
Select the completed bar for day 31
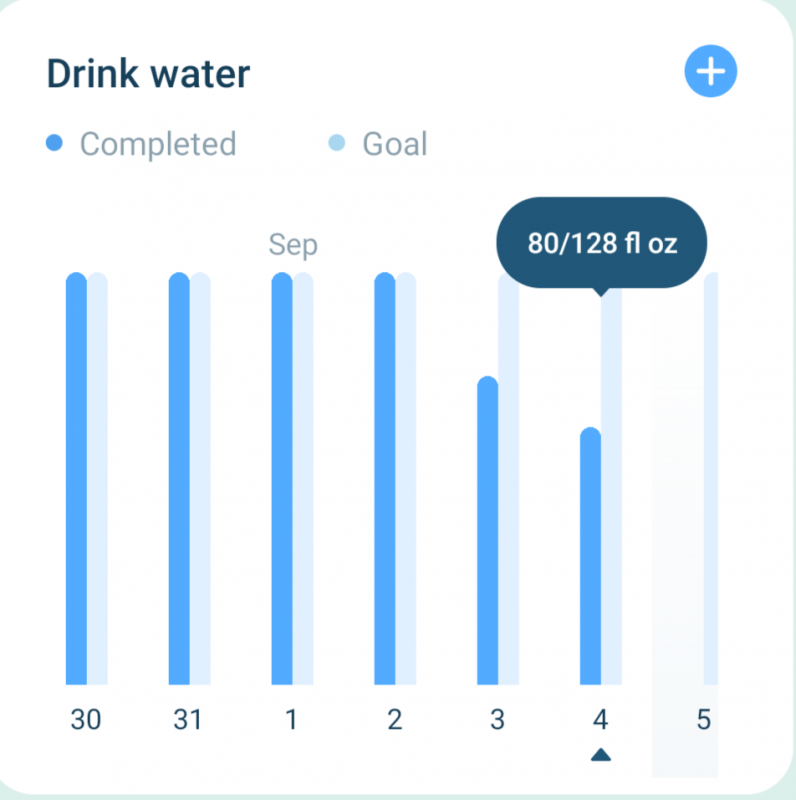[x=179, y=480]
